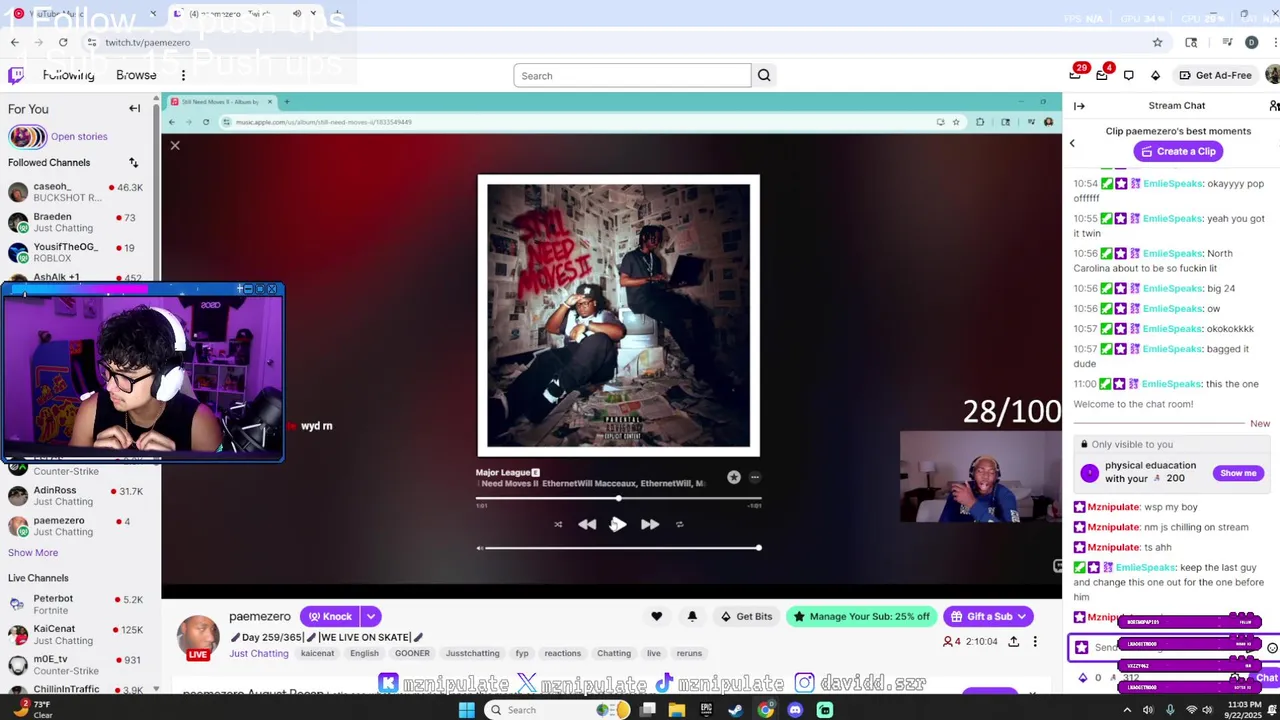Go to the Twitch home logo

click(x=16, y=75)
